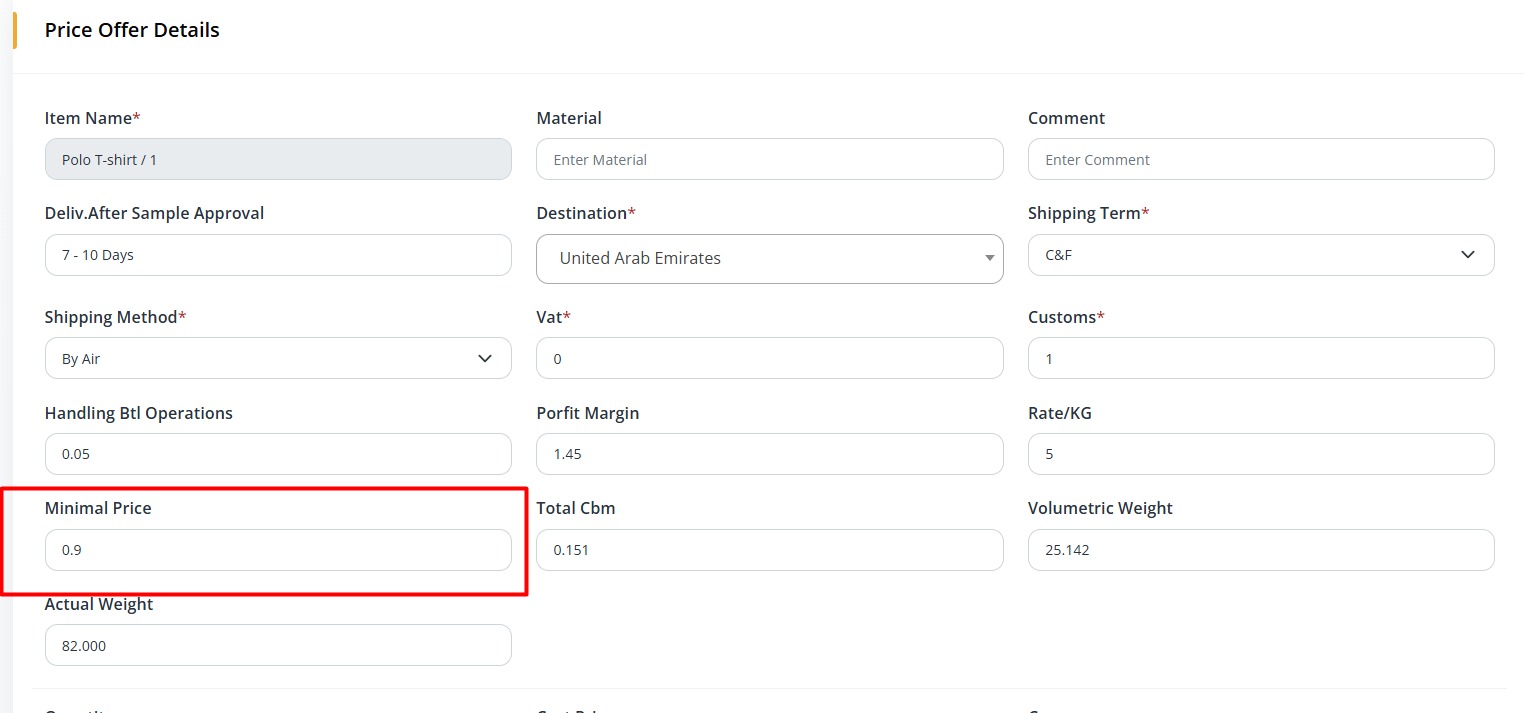Select the Volumetric Weight input field

pos(1260,550)
